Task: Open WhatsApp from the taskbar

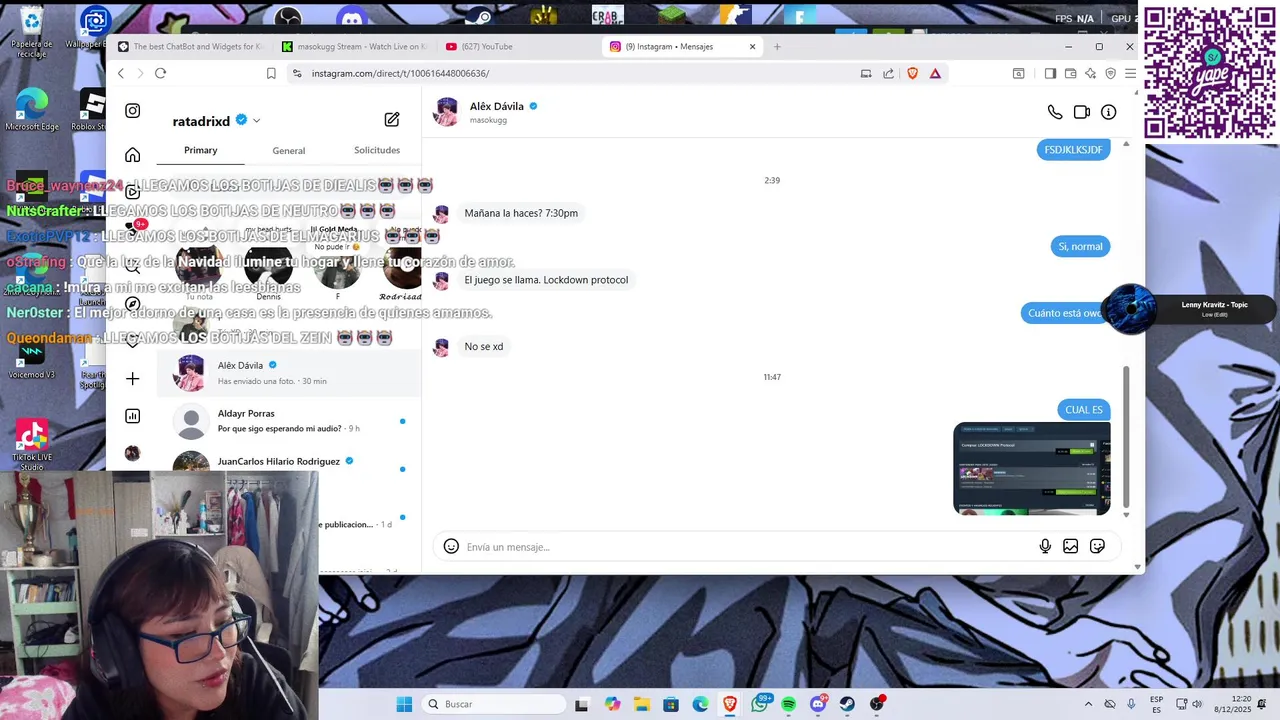Action: (x=760, y=702)
